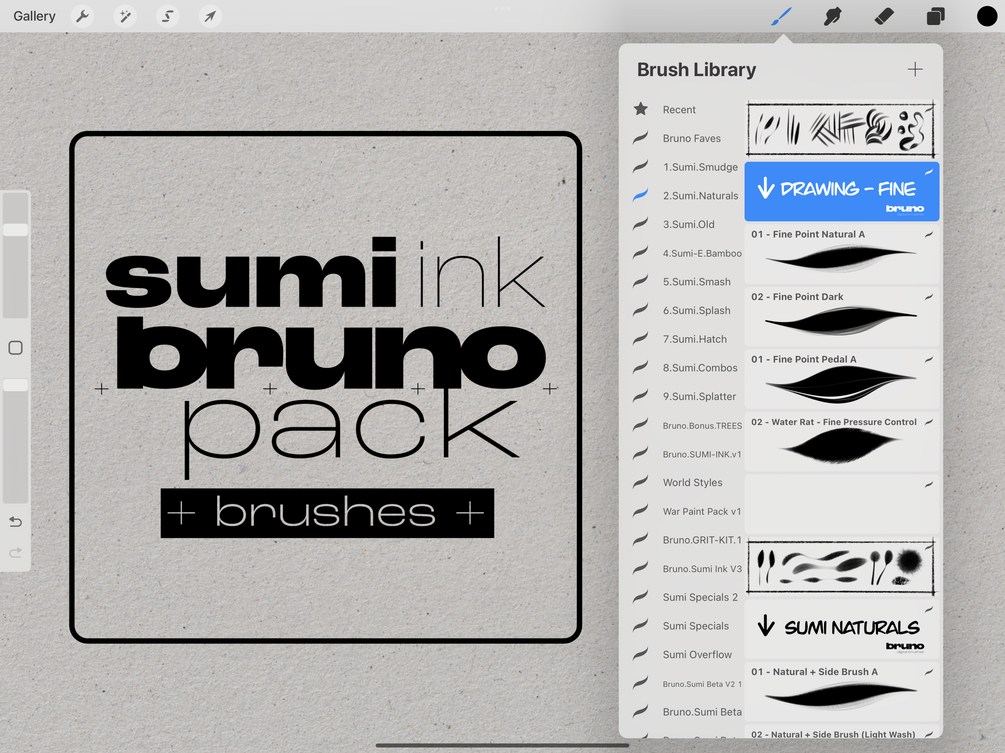Select the 4.Sumi-E.Bamboo brush set
The width and height of the screenshot is (1005, 753).
tap(702, 253)
